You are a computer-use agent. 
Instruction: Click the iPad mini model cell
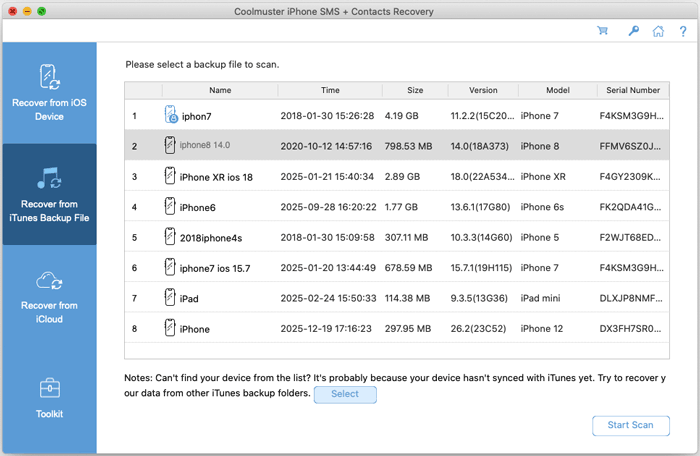click(x=540, y=298)
